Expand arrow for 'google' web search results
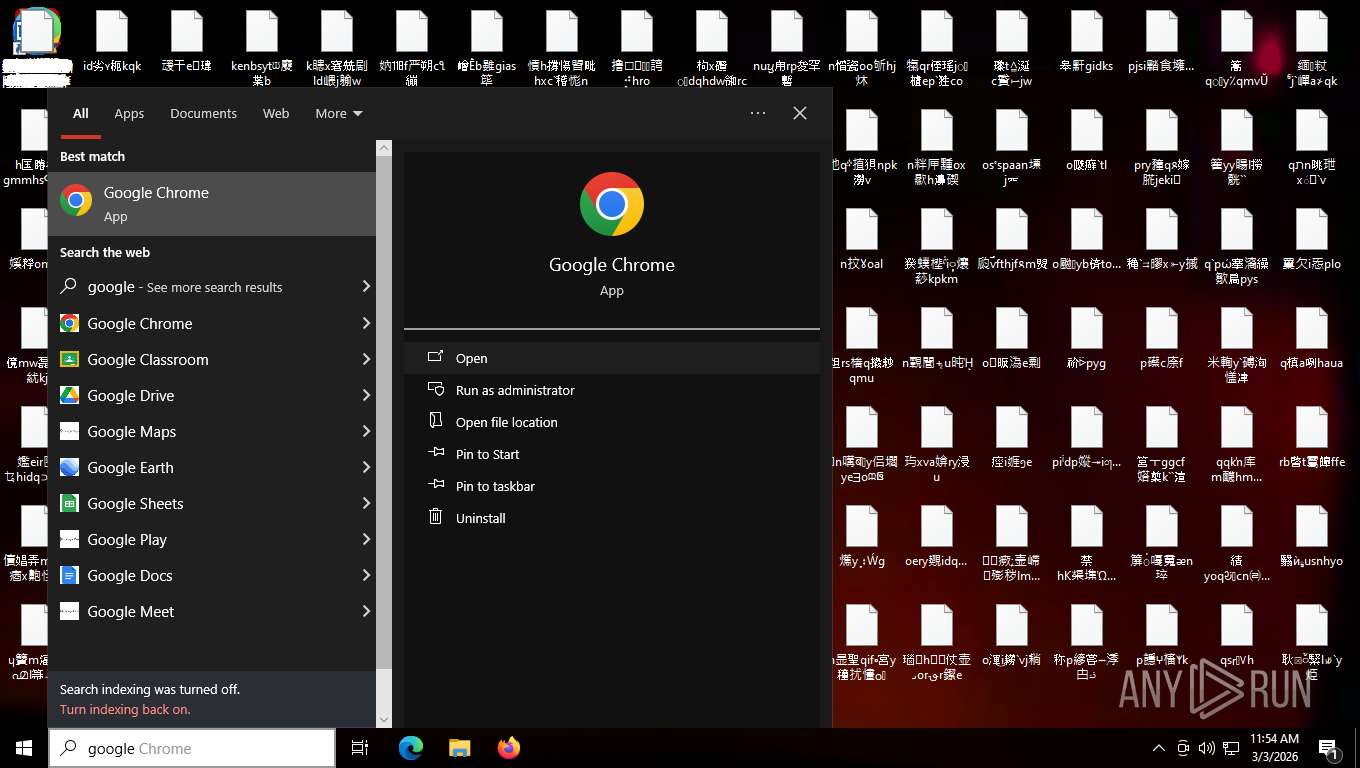This screenshot has width=1360, height=768. click(366, 287)
